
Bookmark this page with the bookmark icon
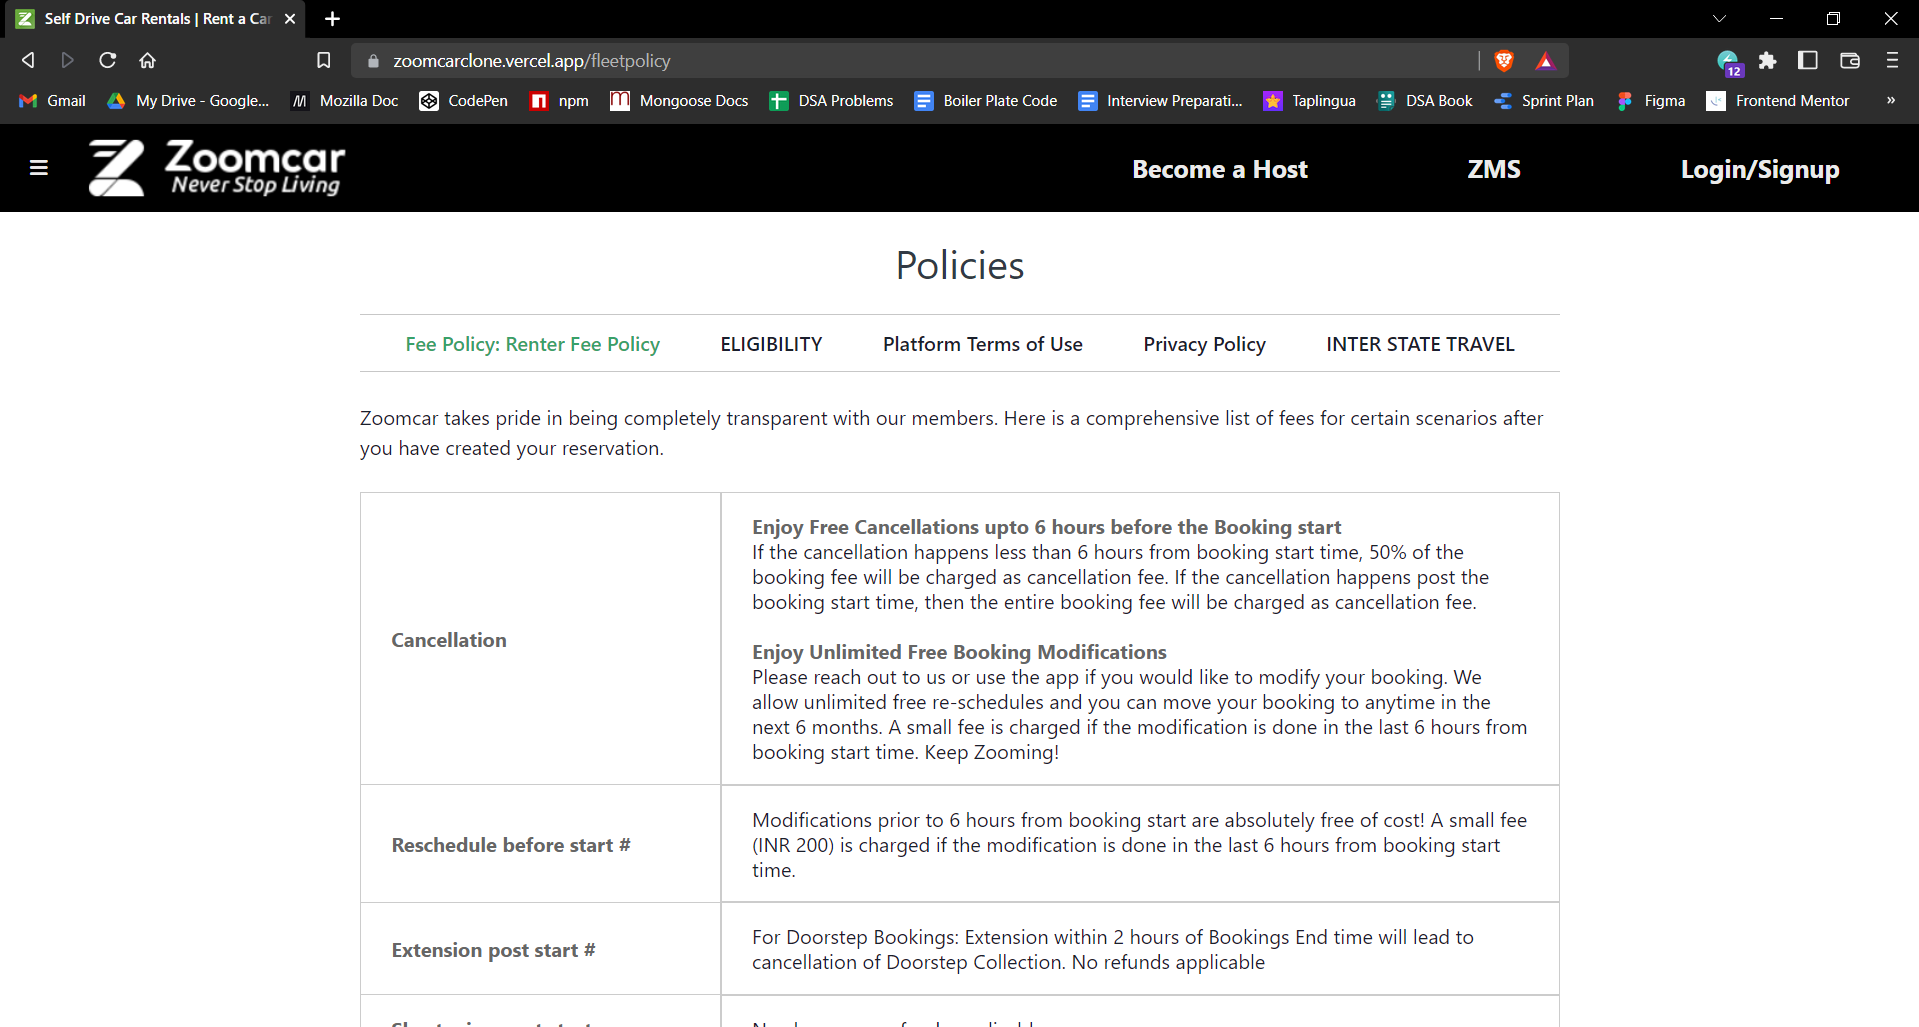[x=323, y=60]
